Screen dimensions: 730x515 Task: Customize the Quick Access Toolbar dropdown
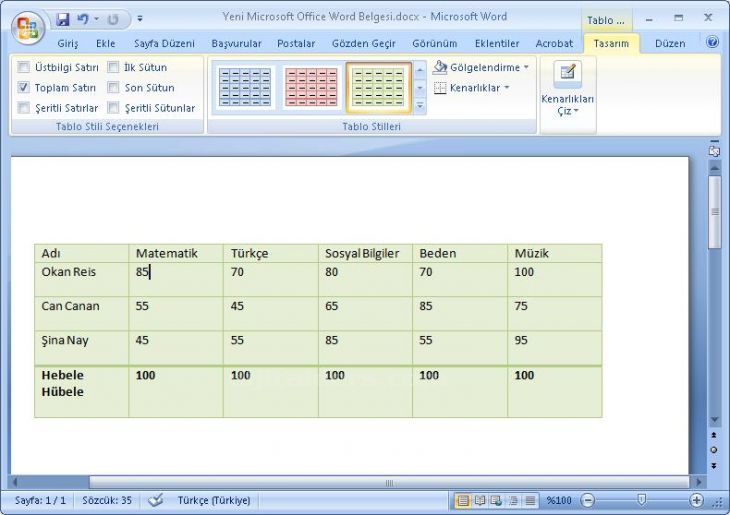[140, 19]
